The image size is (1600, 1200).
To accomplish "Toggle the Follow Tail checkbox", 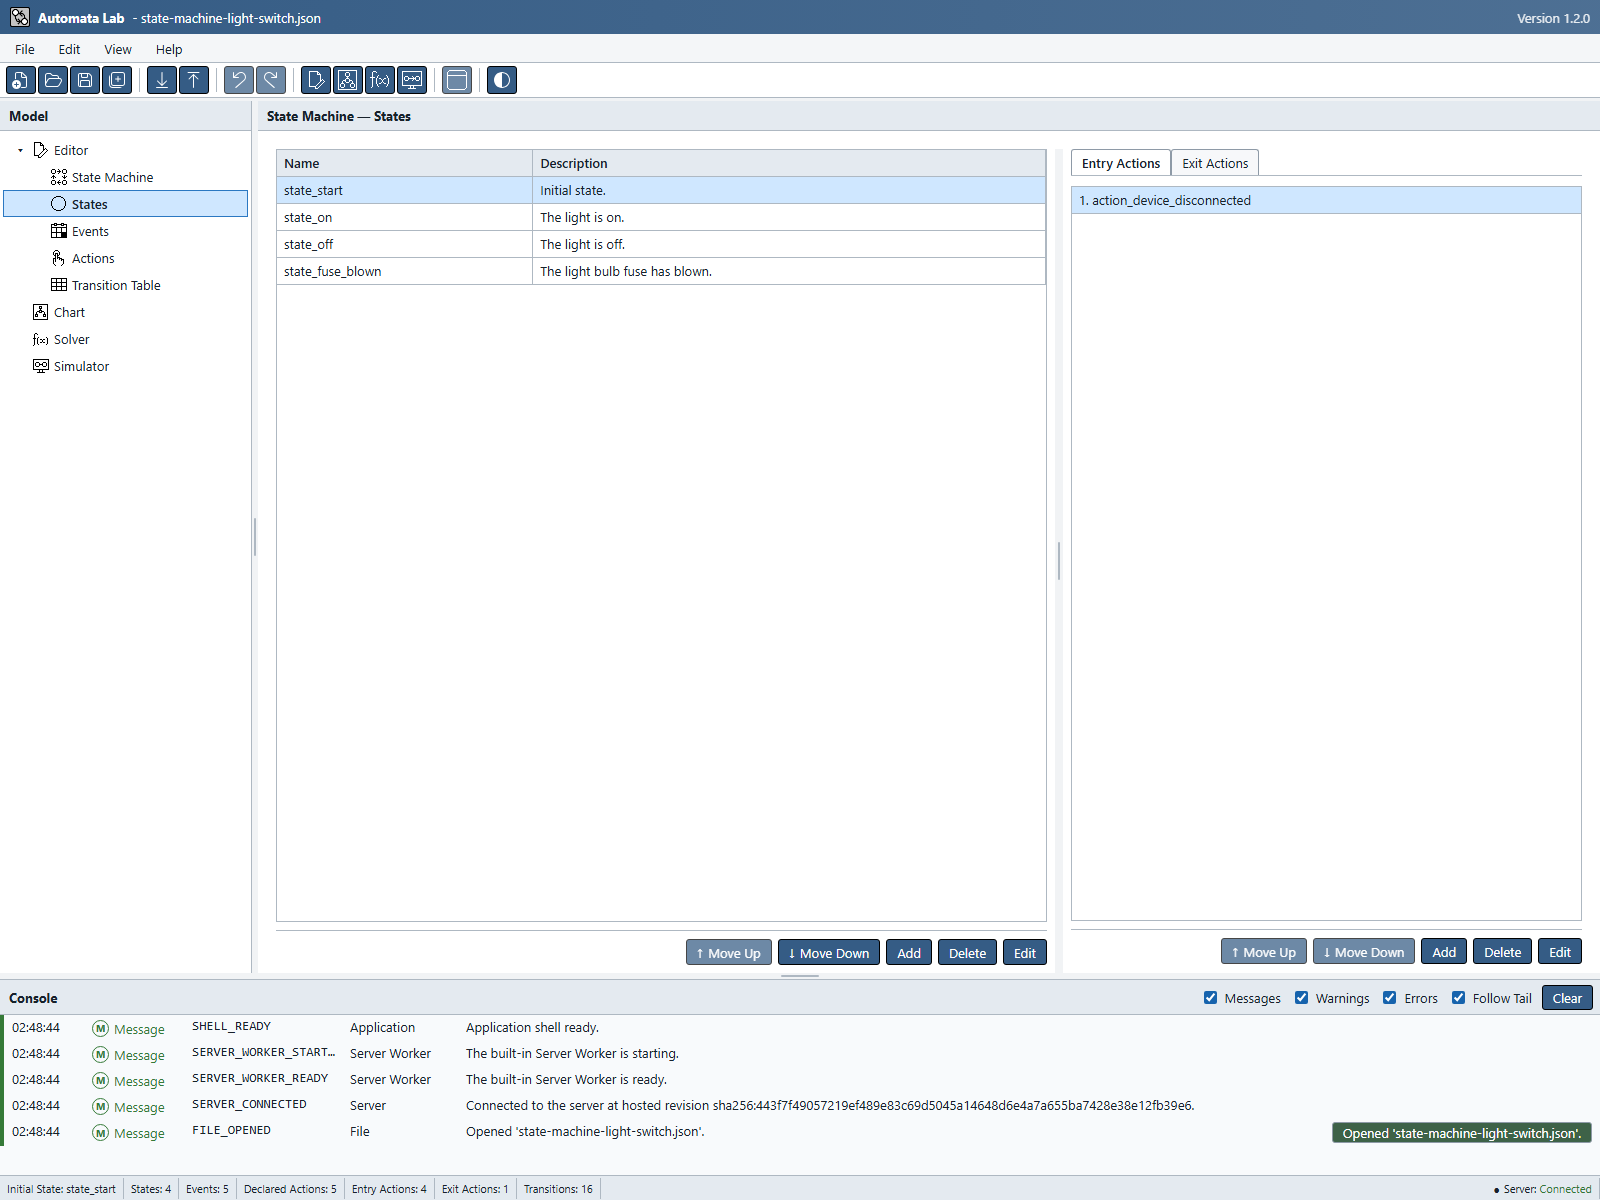I will pyautogui.click(x=1459, y=998).
